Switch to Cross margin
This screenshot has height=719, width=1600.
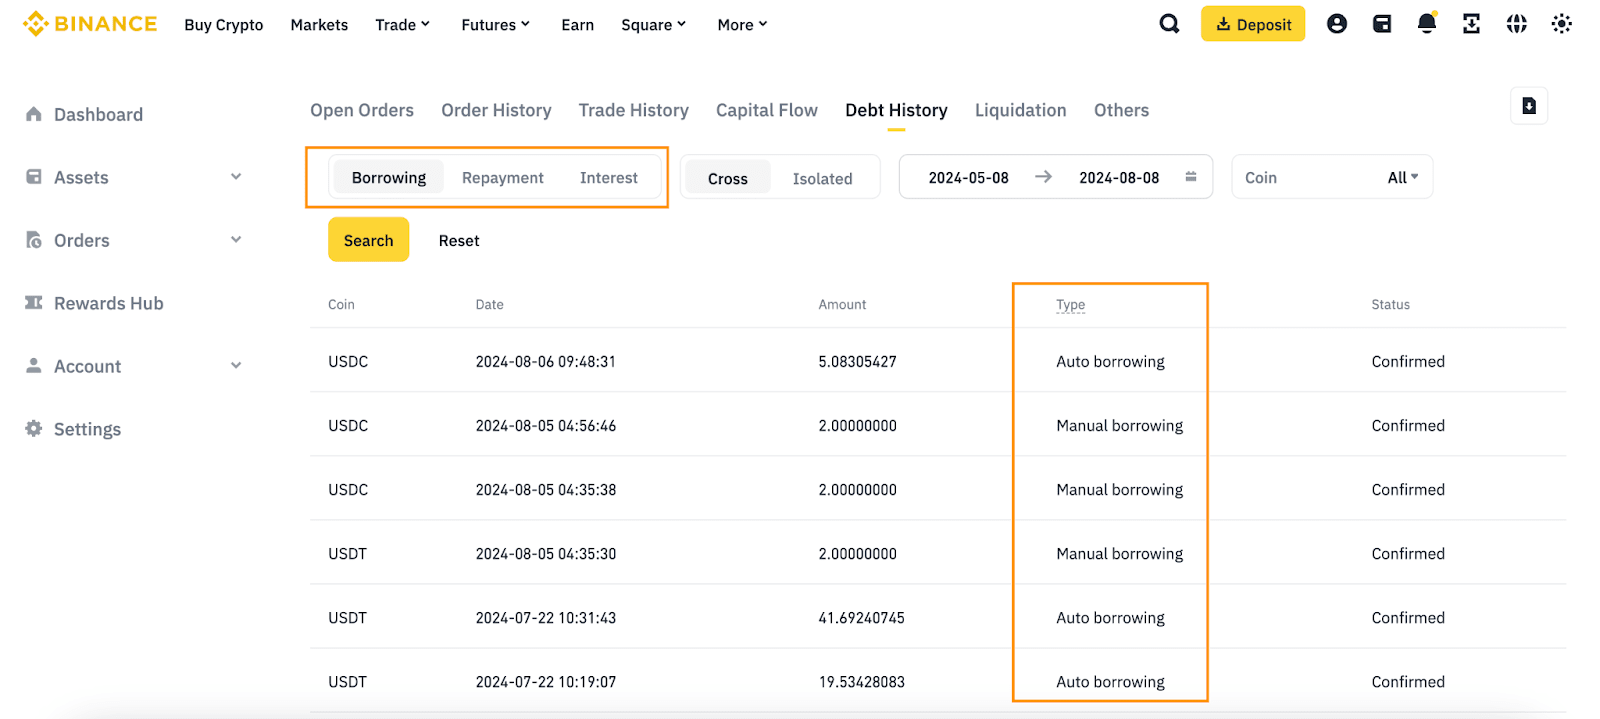tap(728, 178)
